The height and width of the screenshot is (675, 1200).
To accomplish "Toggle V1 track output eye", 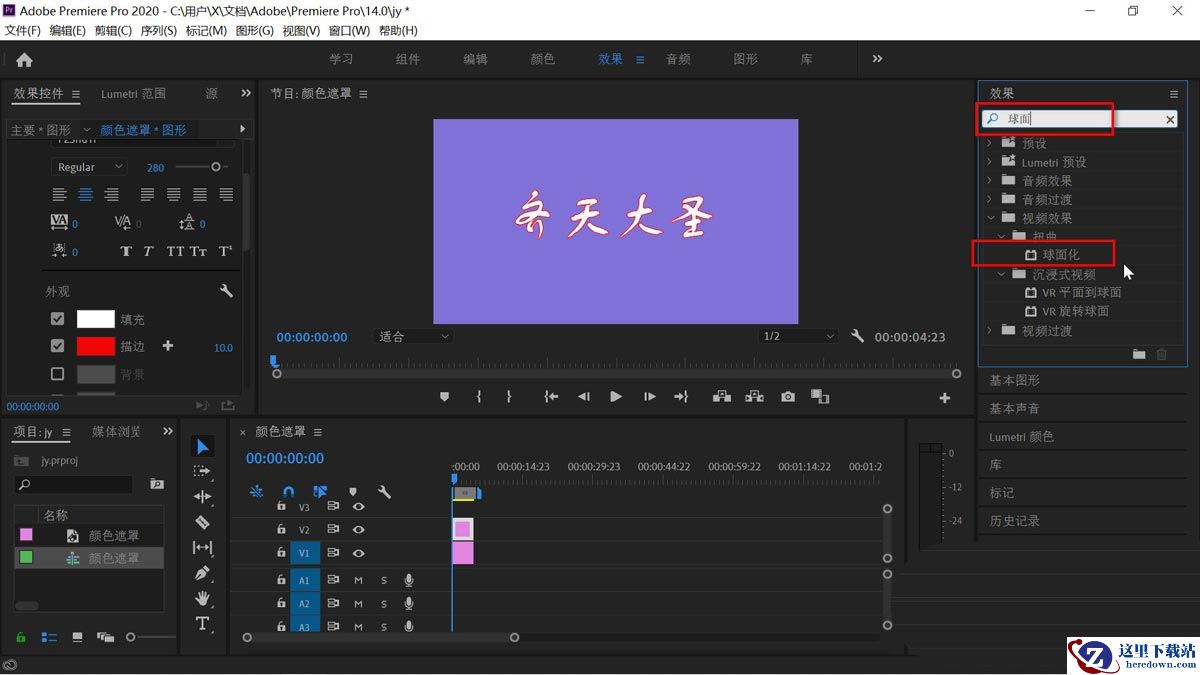I will tap(358, 553).
